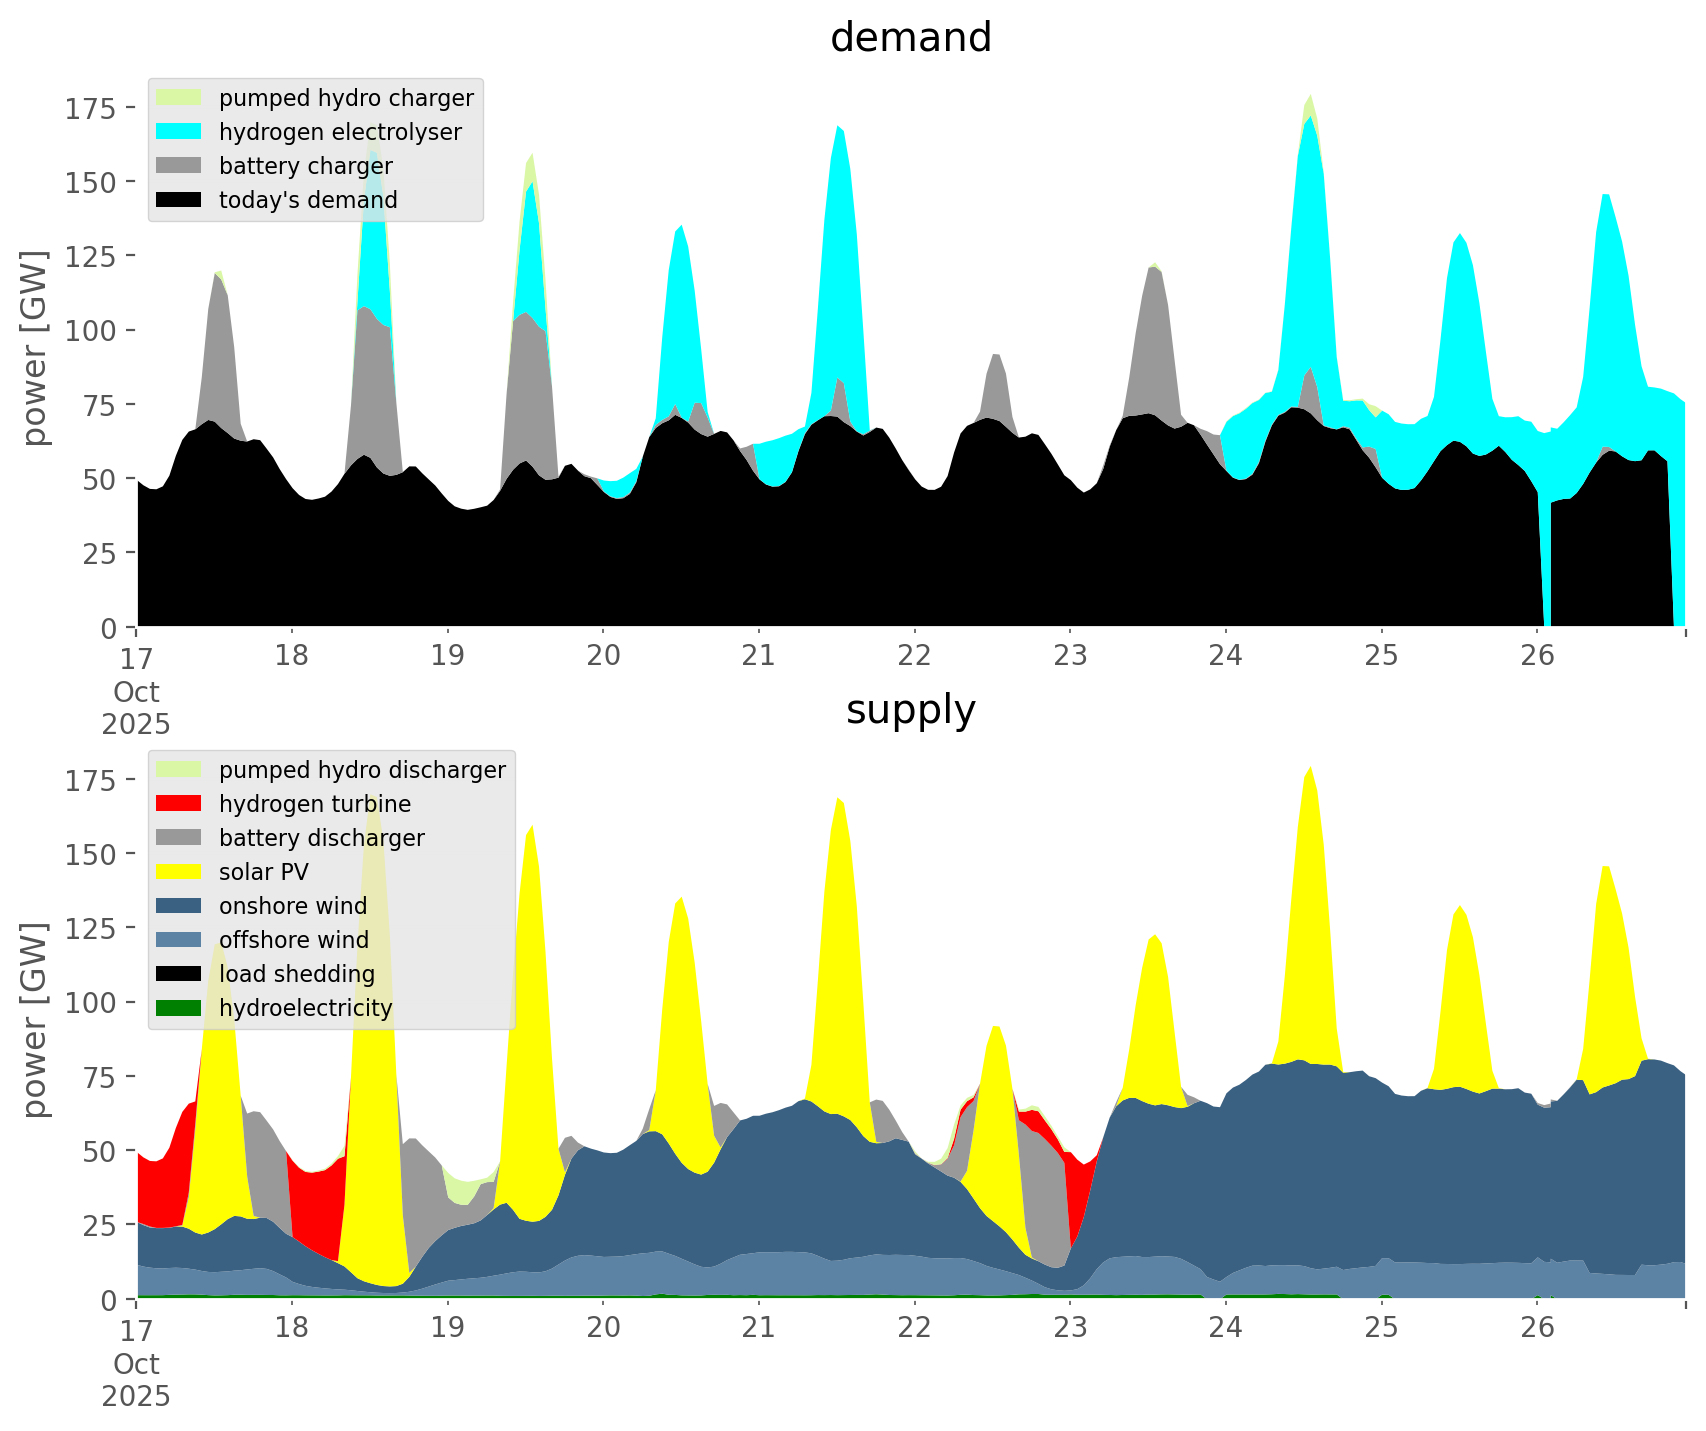This screenshot has height=1431, width=1706.
Task: Click the 175 tick on demand y-axis
Action: (91, 108)
